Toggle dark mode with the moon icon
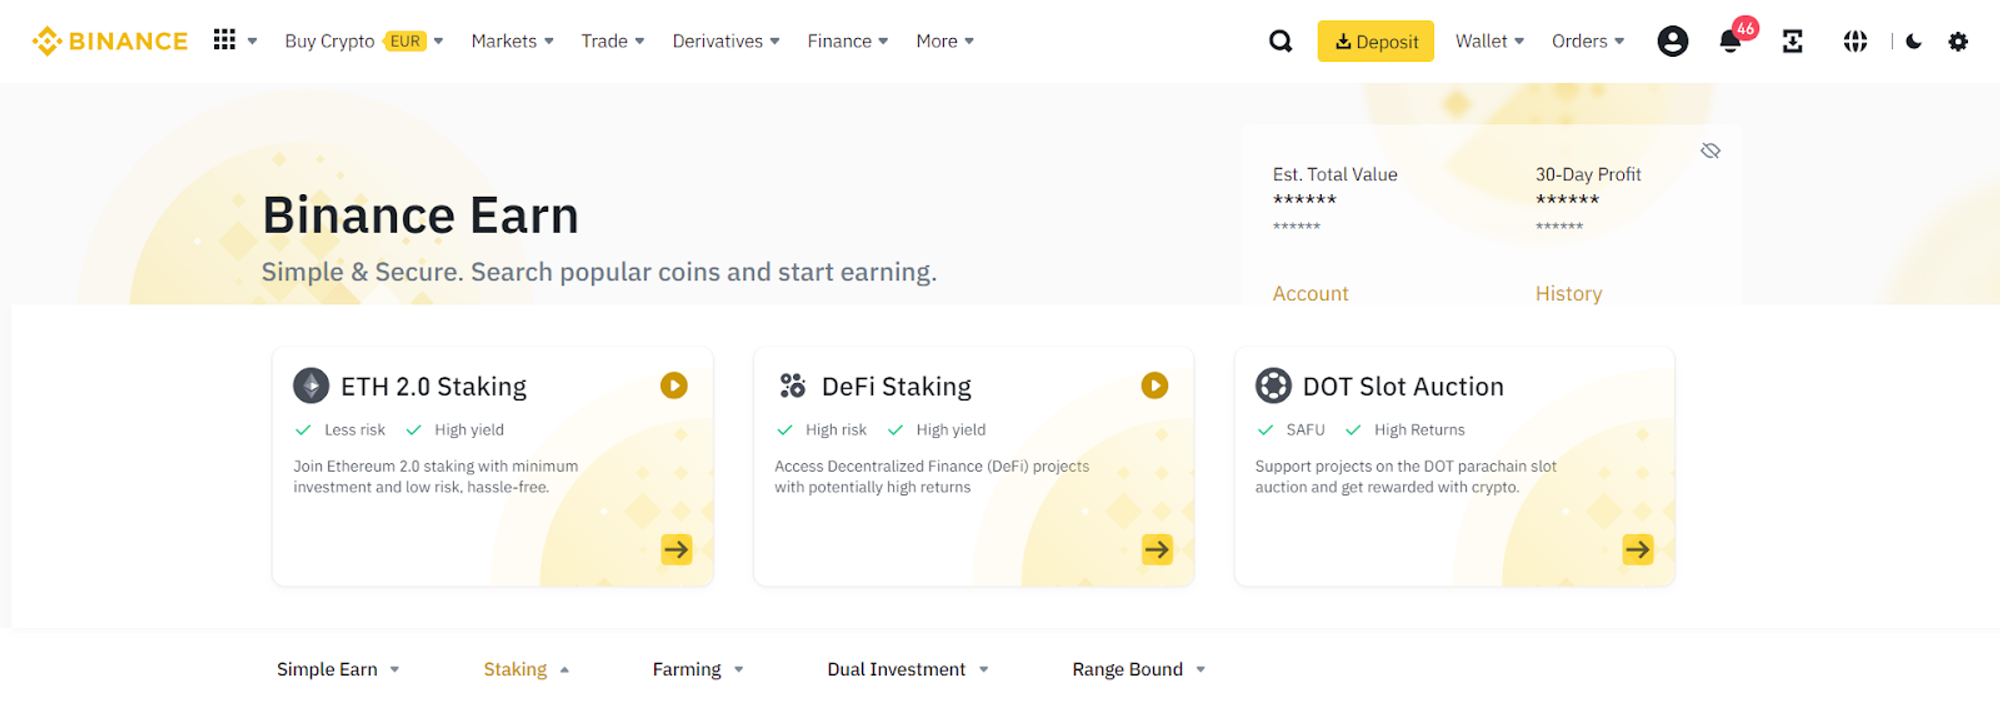The width and height of the screenshot is (2000, 708). pyautogui.click(x=1914, y=41)
